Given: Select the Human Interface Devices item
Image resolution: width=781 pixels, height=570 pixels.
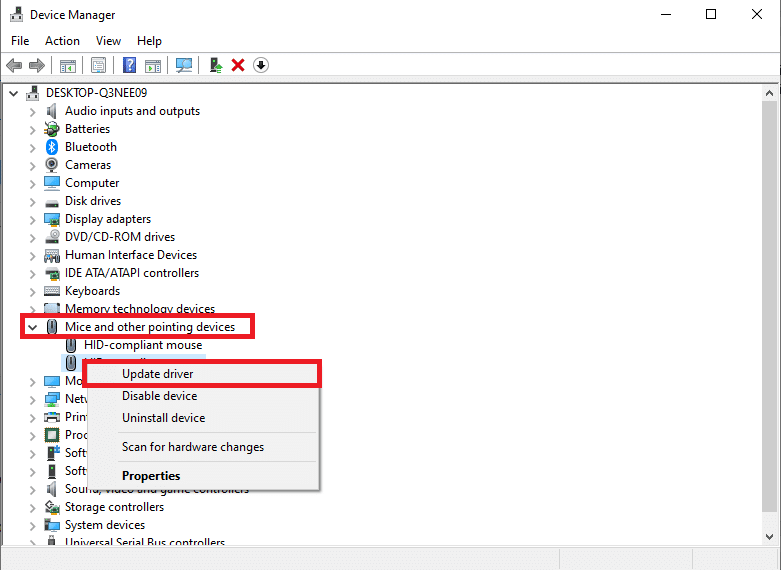Looking at the screenshot, I should tap(131, 255).
